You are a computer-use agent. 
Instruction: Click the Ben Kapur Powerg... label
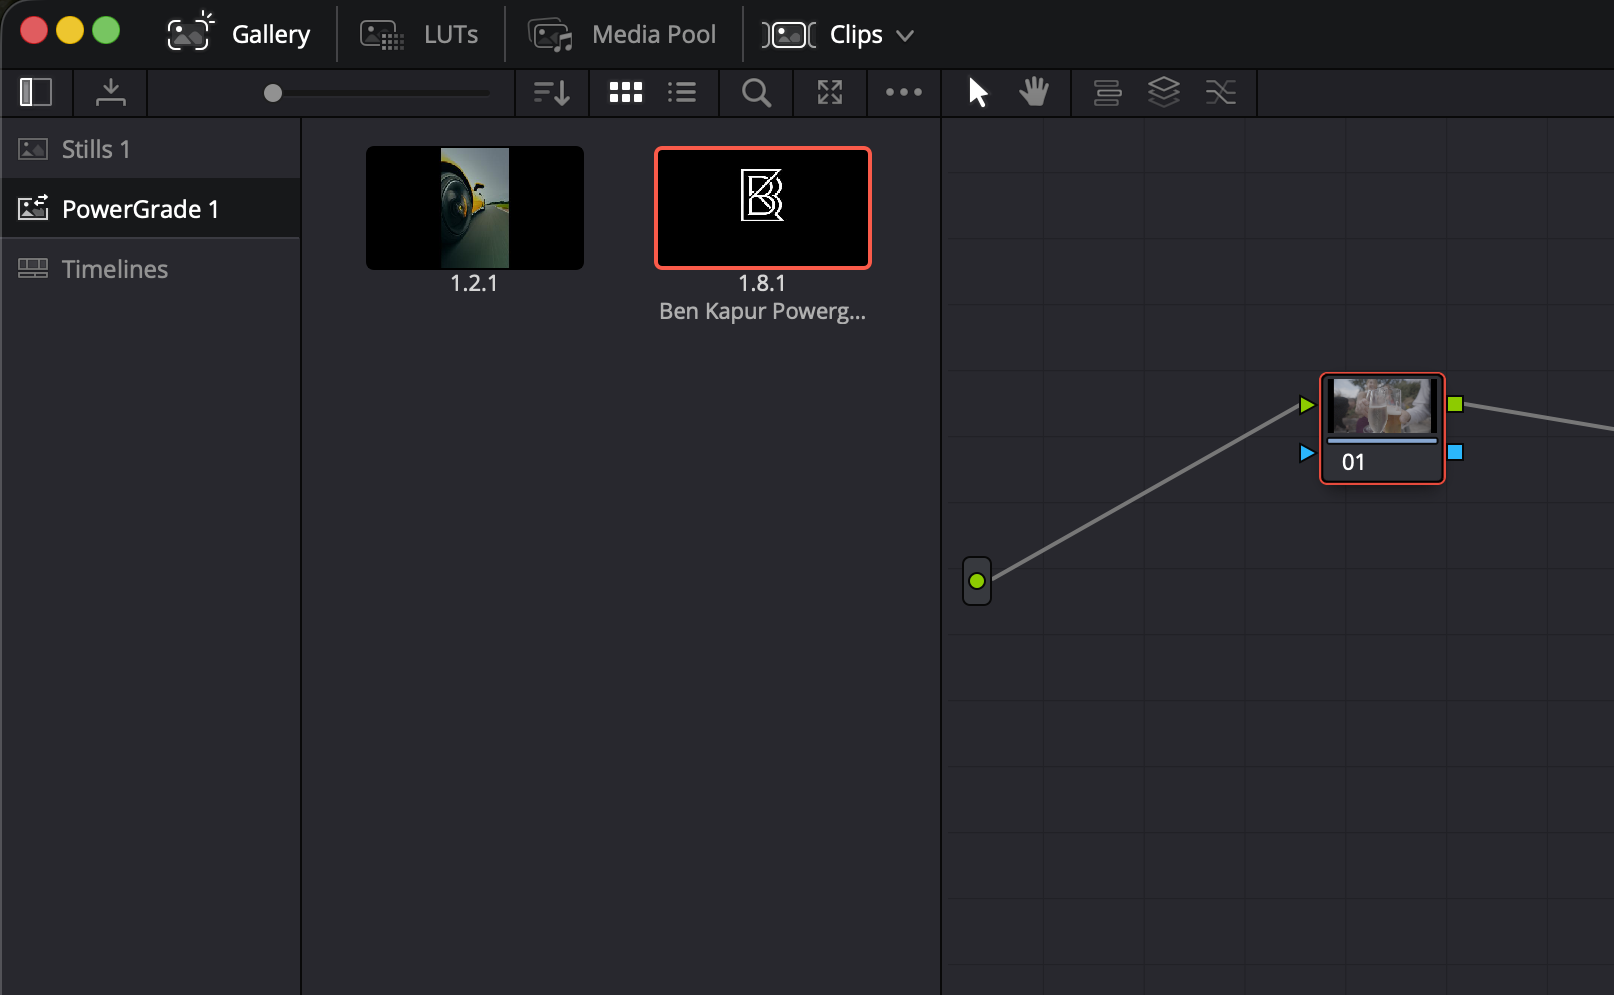click(x=762, y=311)
